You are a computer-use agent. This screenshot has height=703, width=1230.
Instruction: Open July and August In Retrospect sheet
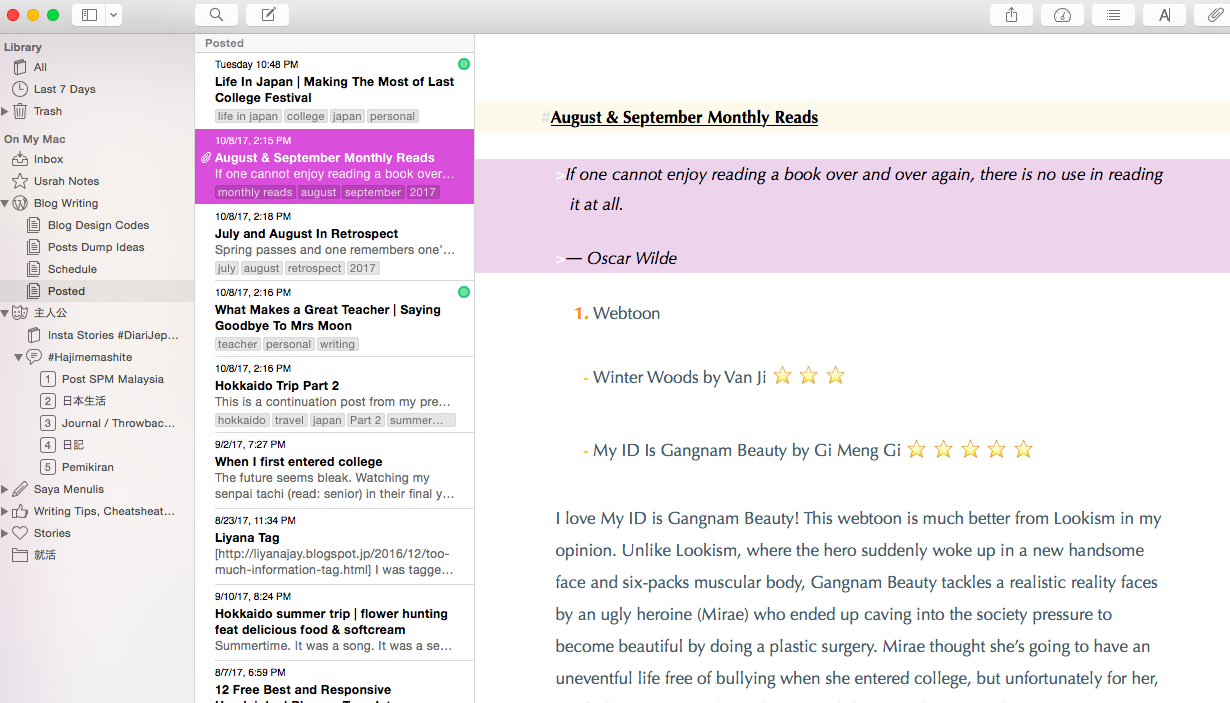tap(334, 243)
